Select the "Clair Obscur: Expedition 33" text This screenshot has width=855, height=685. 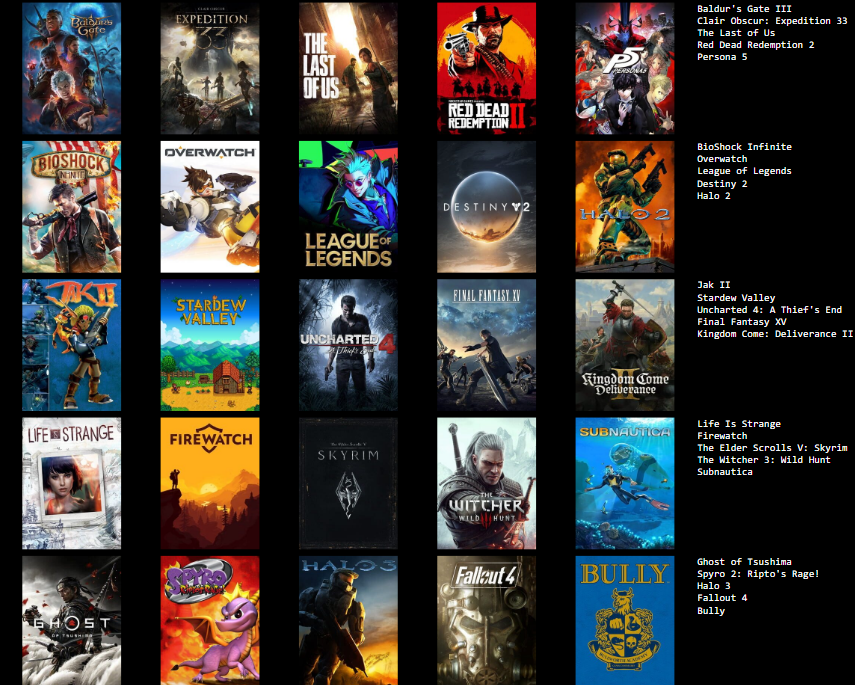coord(772,21)
